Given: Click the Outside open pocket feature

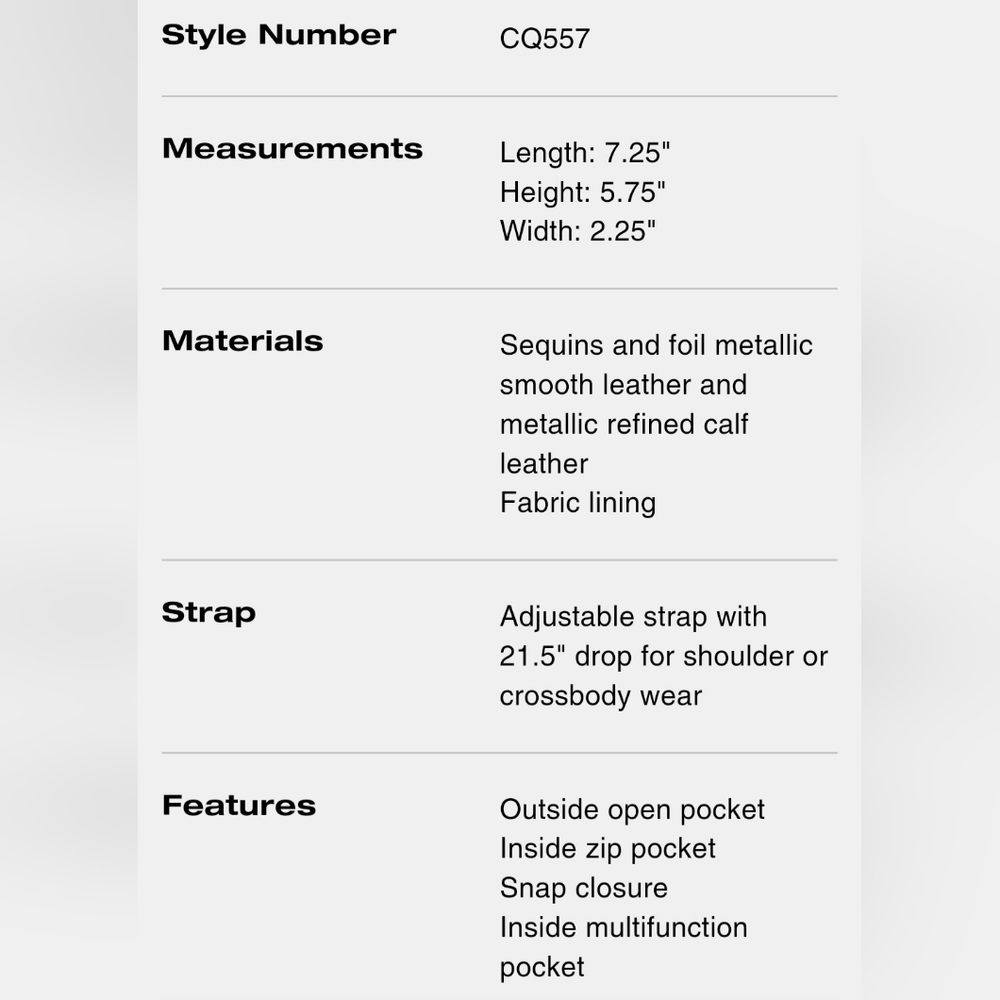Looking at the screenshot, I should click(x=632, y=810).
